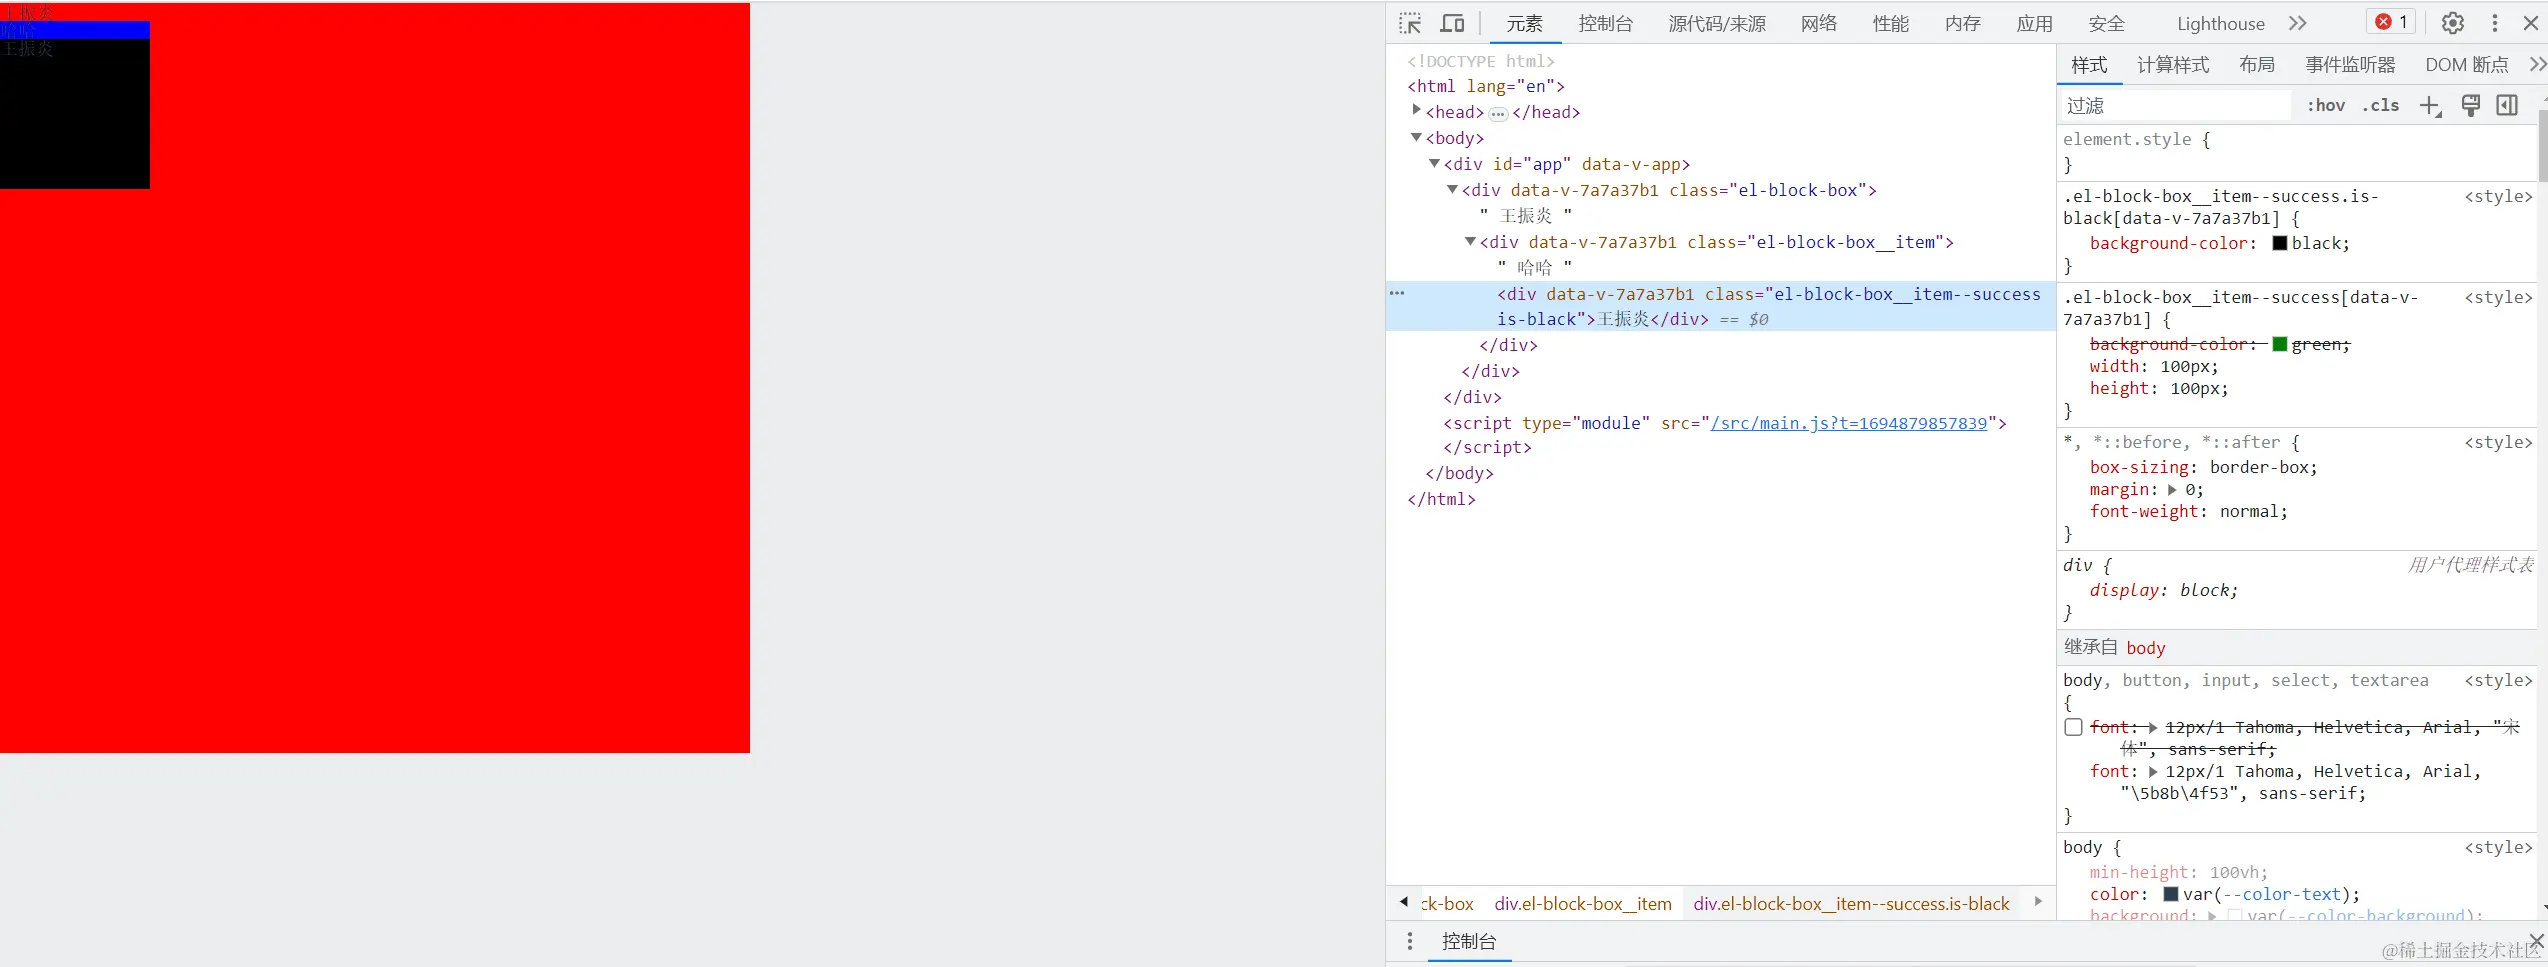Open the error count badge

2391,22
